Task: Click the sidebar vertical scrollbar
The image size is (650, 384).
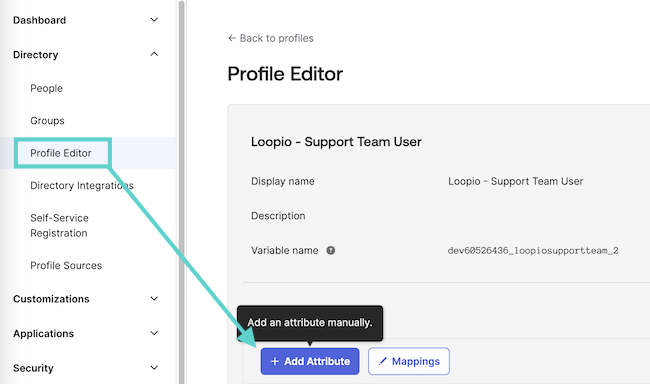Action: 181,192
